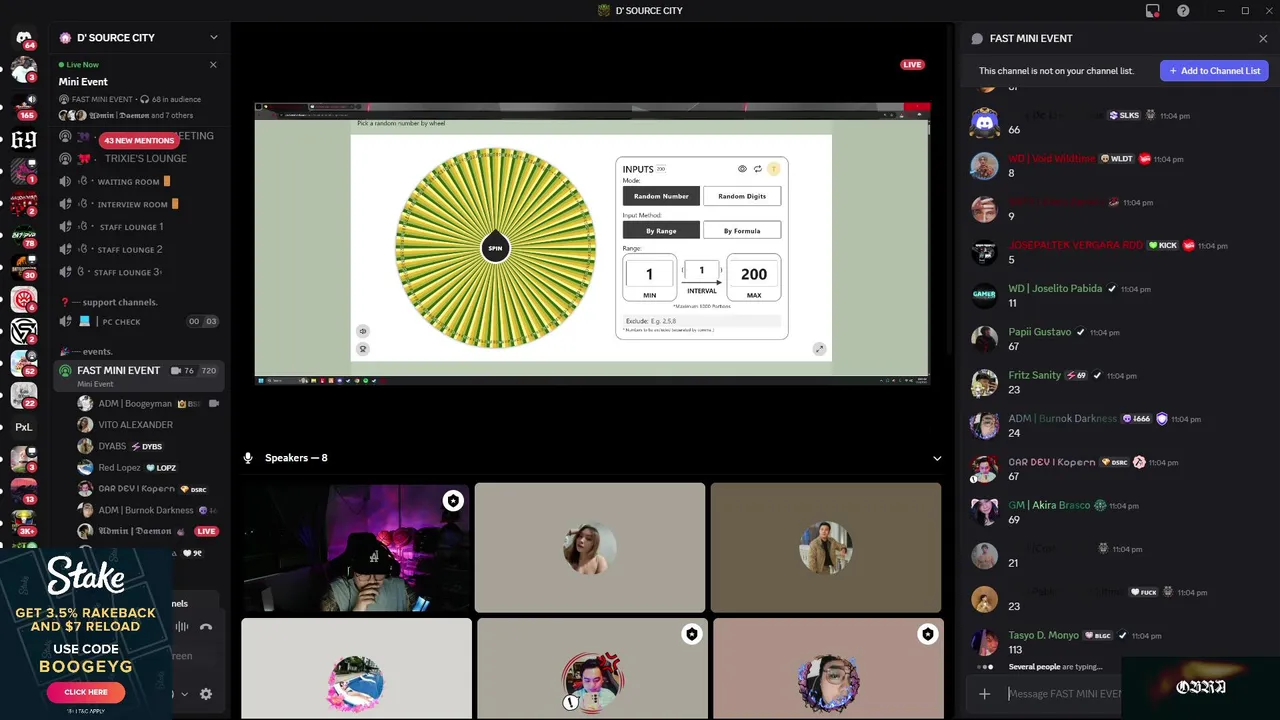Open WD | Joselito Pabida's profile name
1280x720 pixels.
tap(1055, 289)
